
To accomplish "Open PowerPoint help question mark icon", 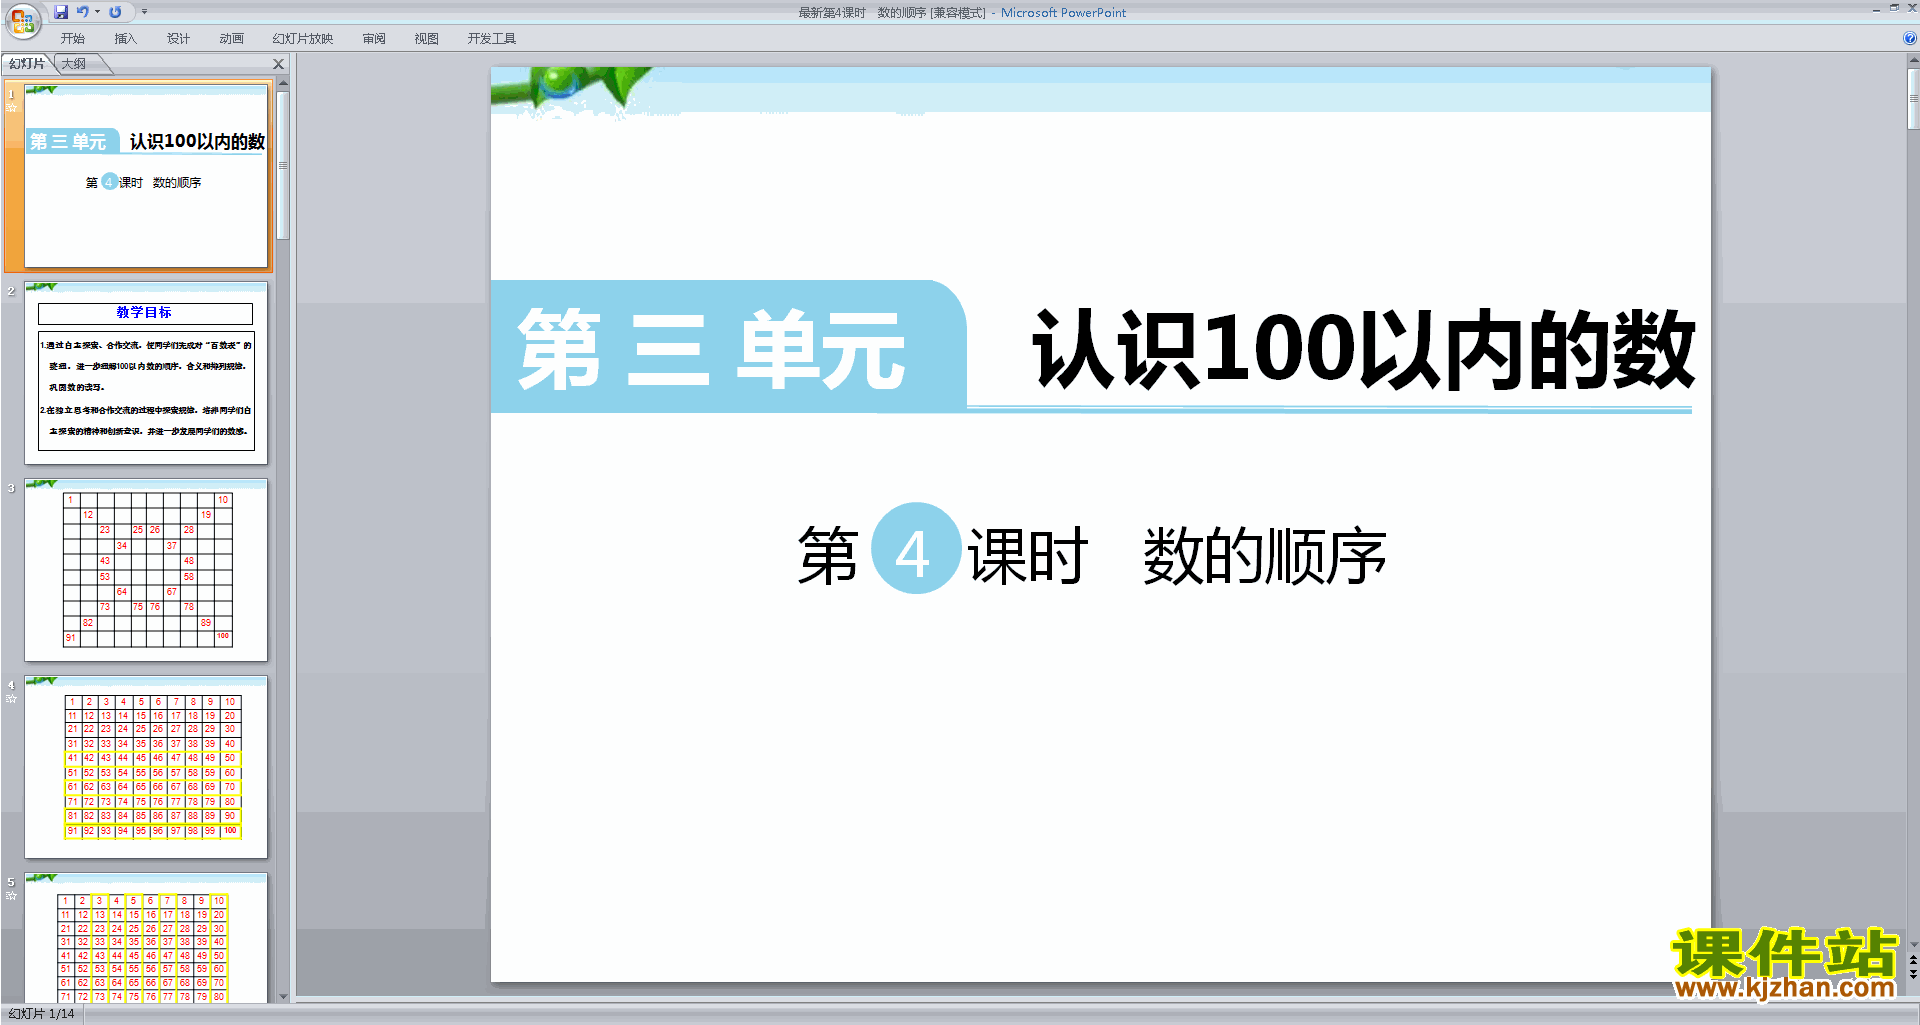I will click(1910, 38).
